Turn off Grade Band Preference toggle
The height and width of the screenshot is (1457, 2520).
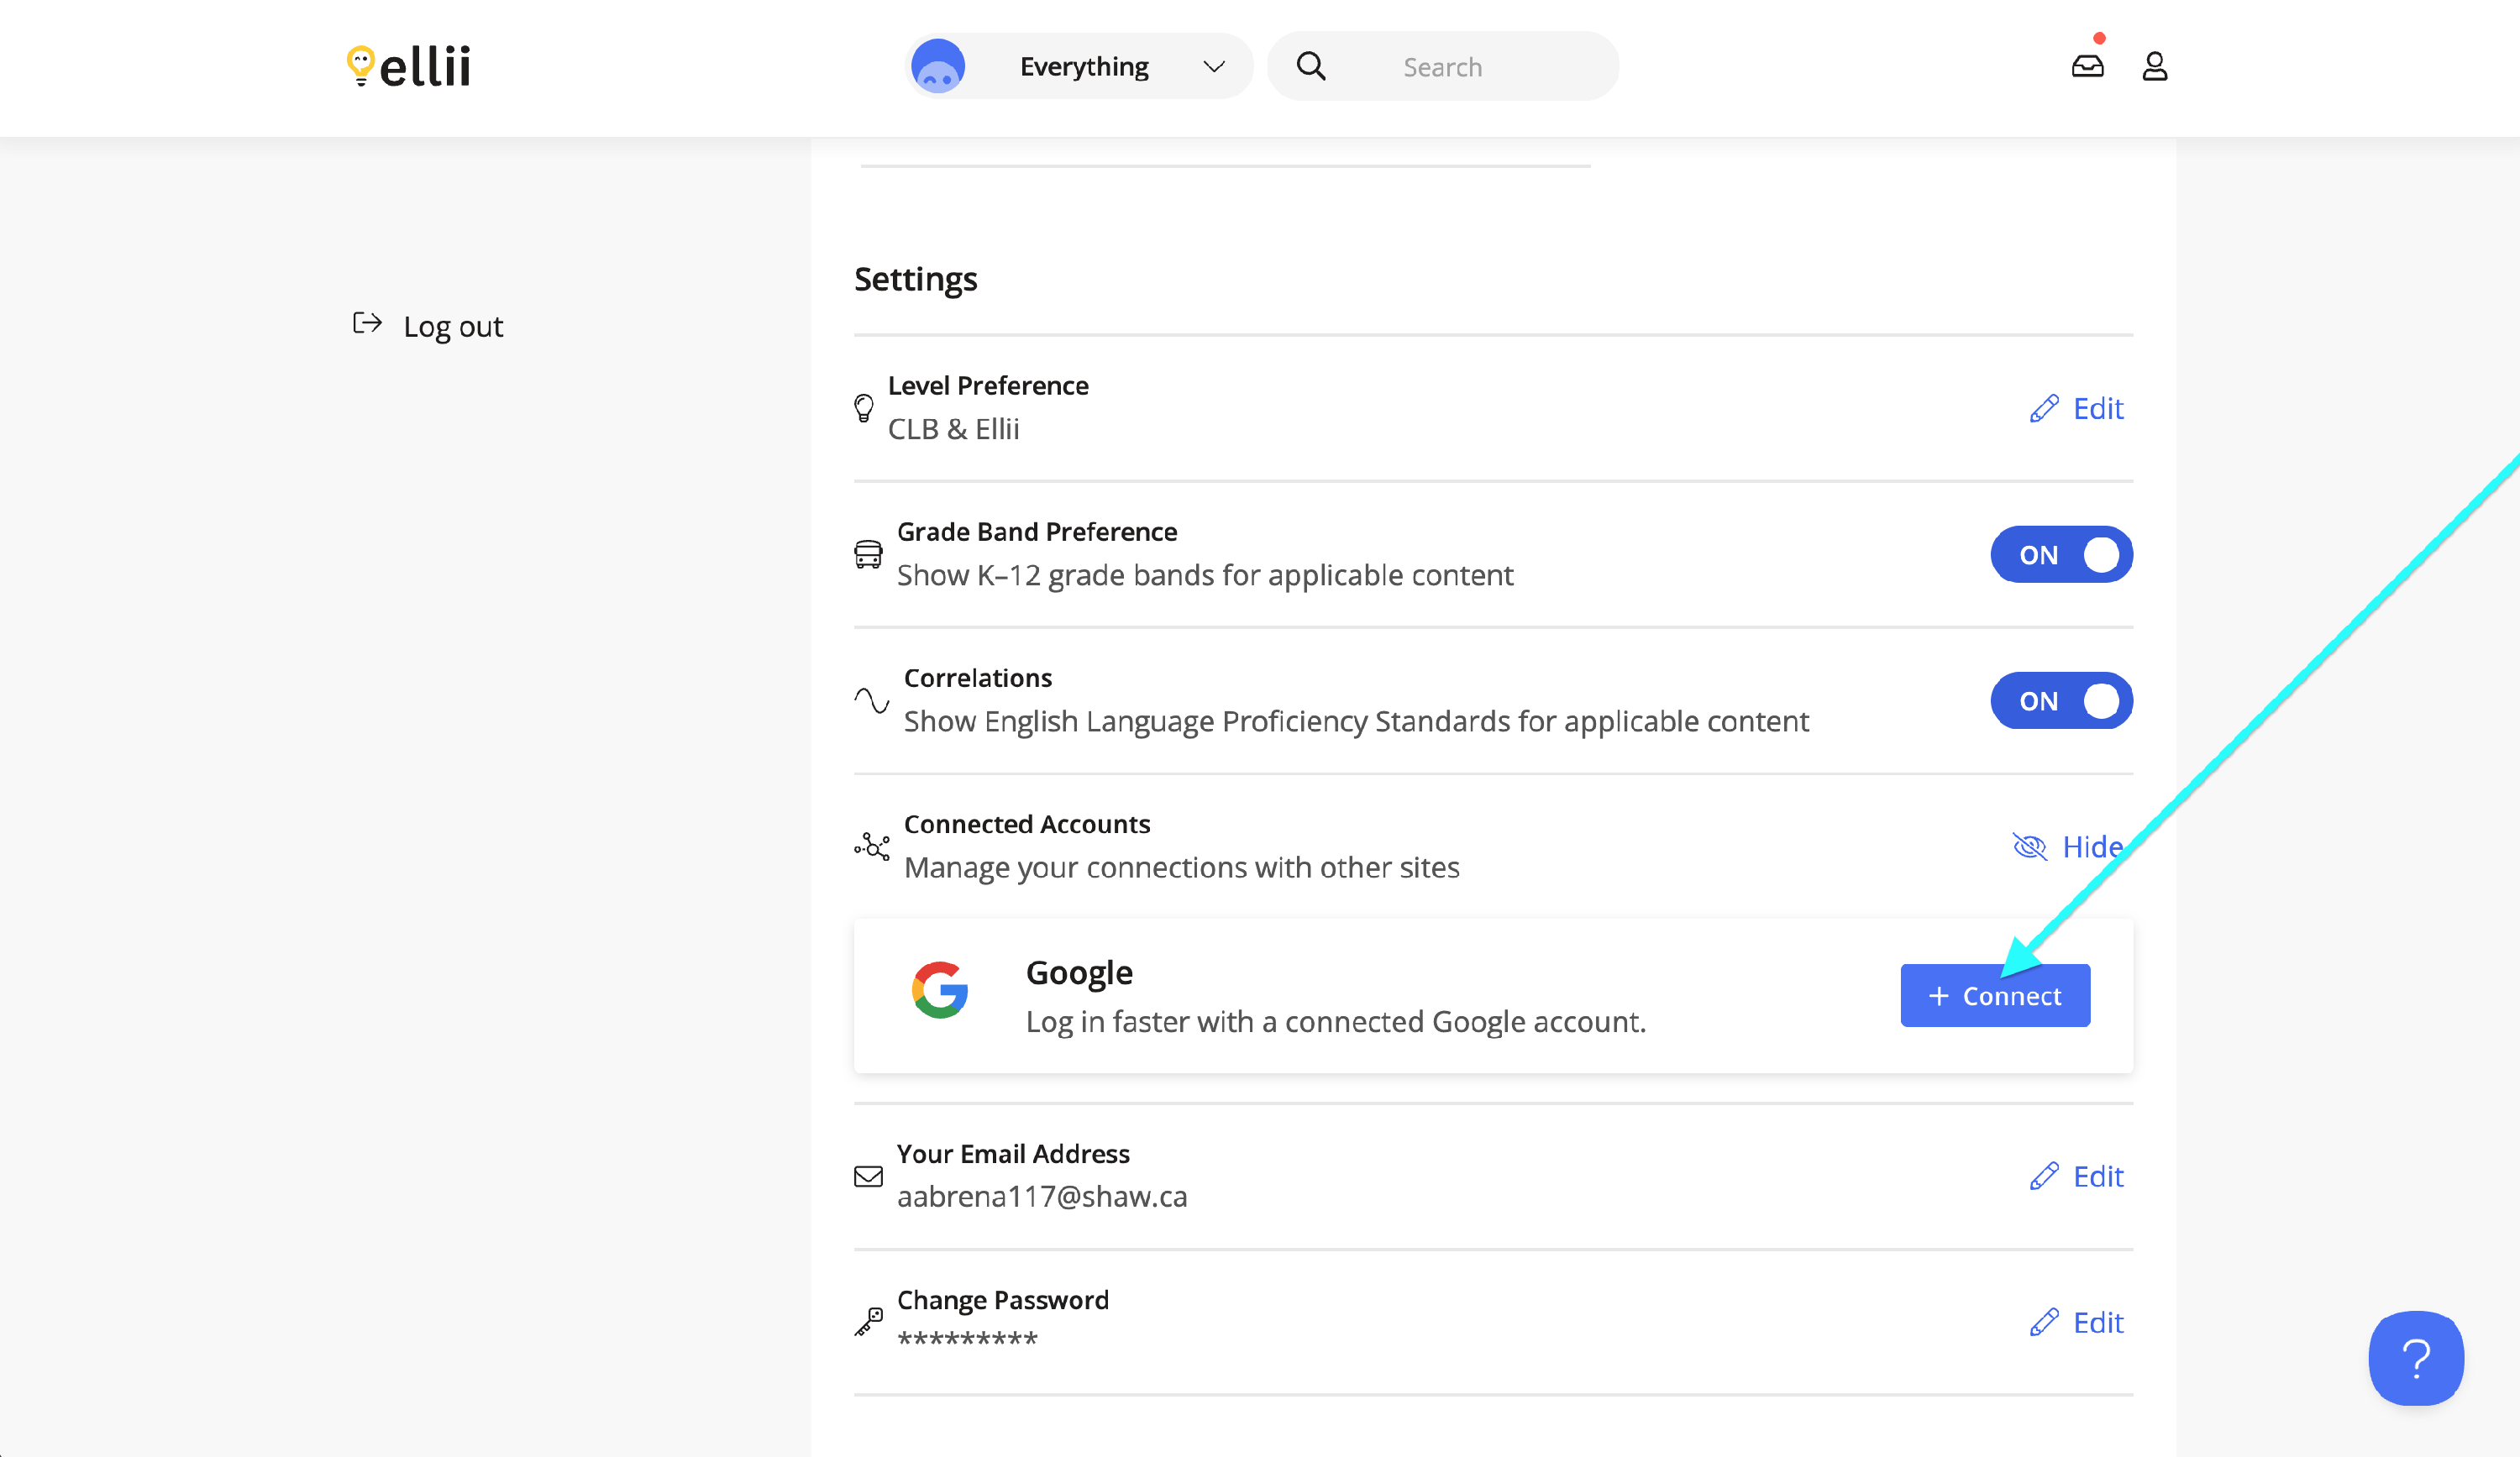2061,554
